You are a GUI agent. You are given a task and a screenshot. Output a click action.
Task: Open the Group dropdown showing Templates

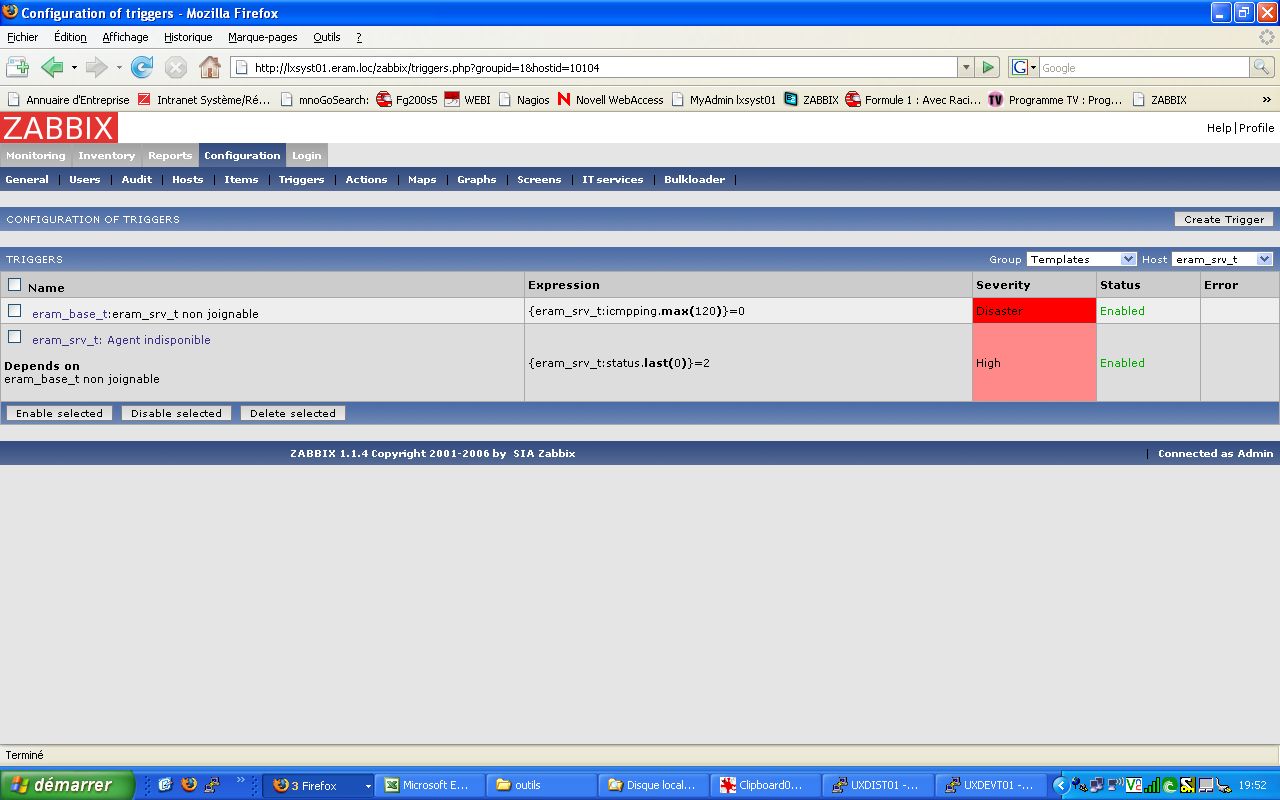tap(1082, 259)
